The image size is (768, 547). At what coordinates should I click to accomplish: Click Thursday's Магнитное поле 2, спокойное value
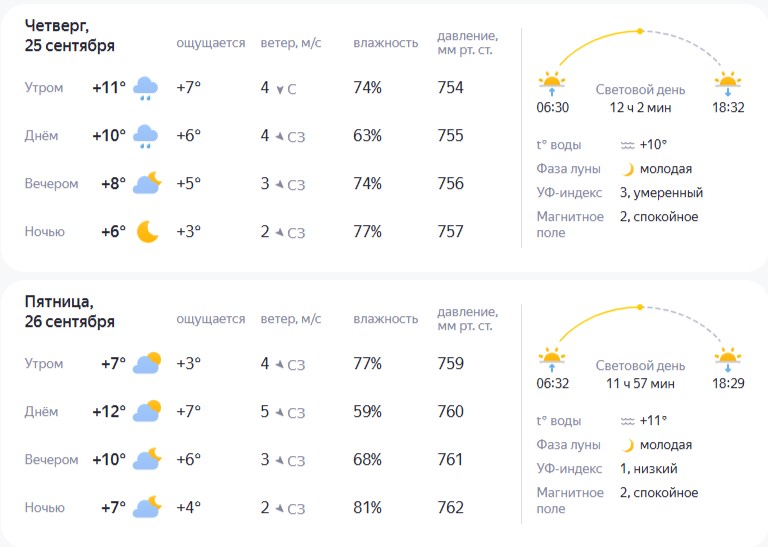pyautogui.click(x=659, y=217)
